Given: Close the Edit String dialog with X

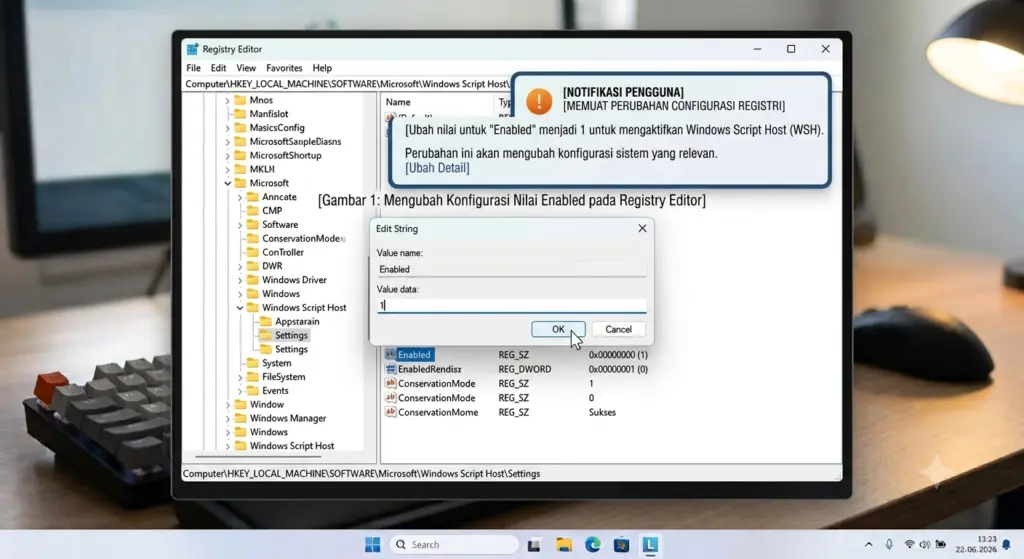Looking at the screenshot, I should coord(642,228).
